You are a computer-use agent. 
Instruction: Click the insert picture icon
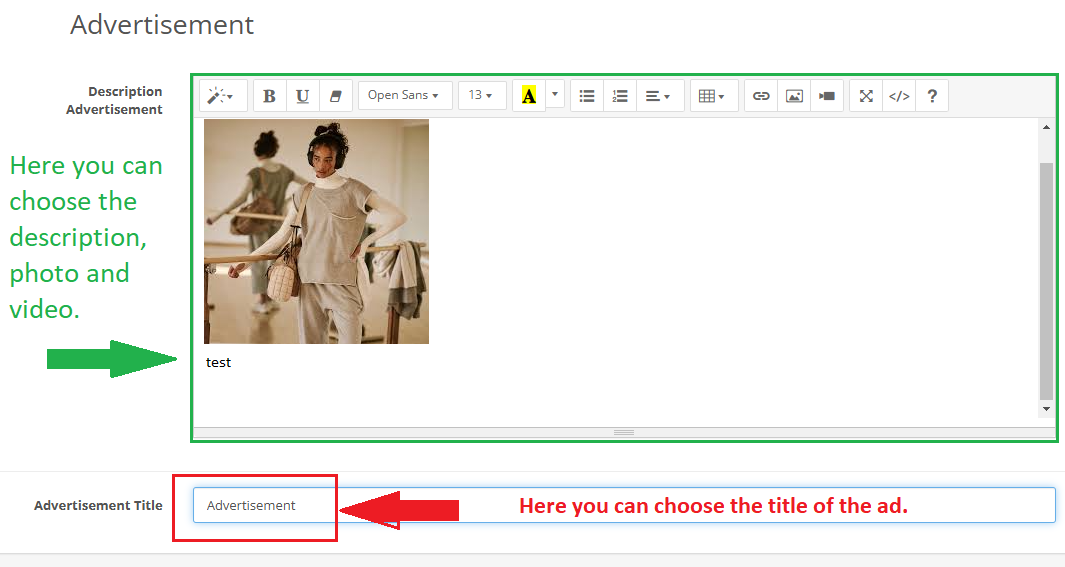point(794,96)
